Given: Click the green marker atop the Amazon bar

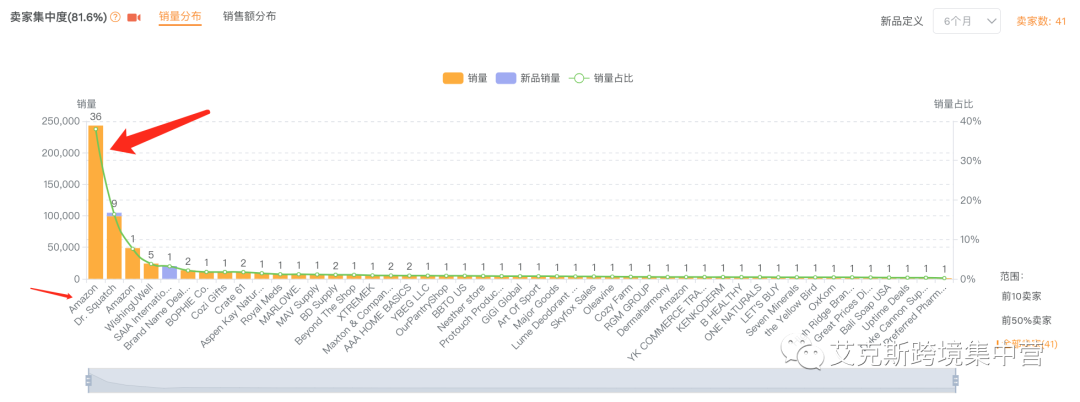Looking at the screenshot, I should (x=96, y=129).
